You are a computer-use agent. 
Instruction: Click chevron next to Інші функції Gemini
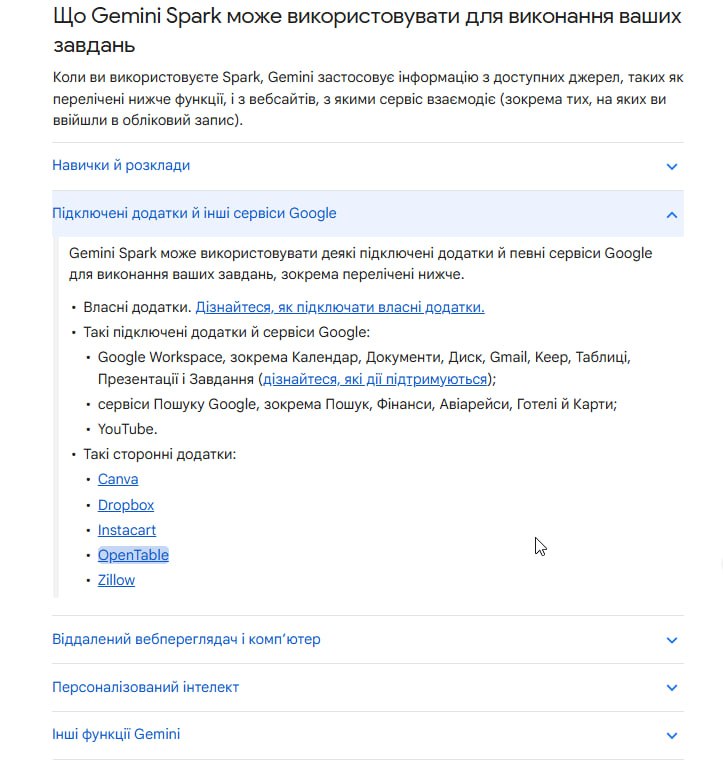[x=671, y=735]
